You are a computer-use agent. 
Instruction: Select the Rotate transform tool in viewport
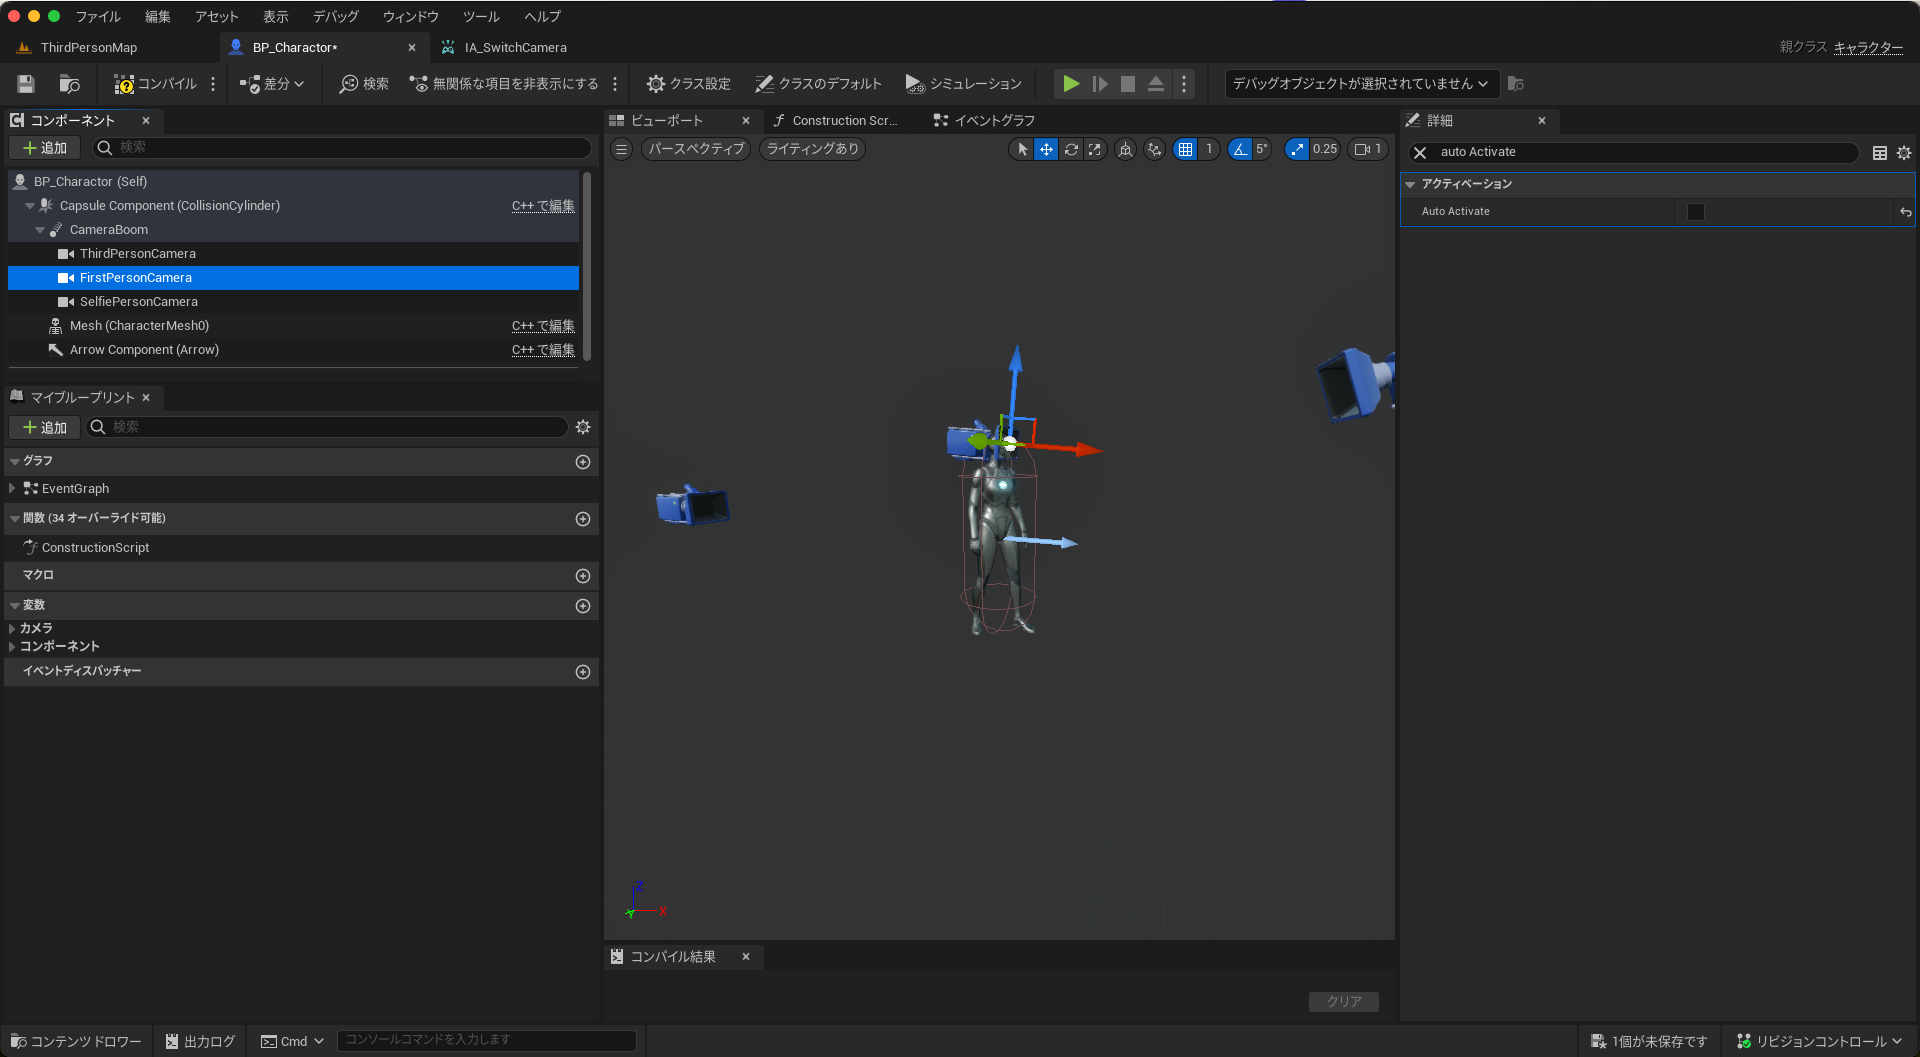tap(1071, 149)
